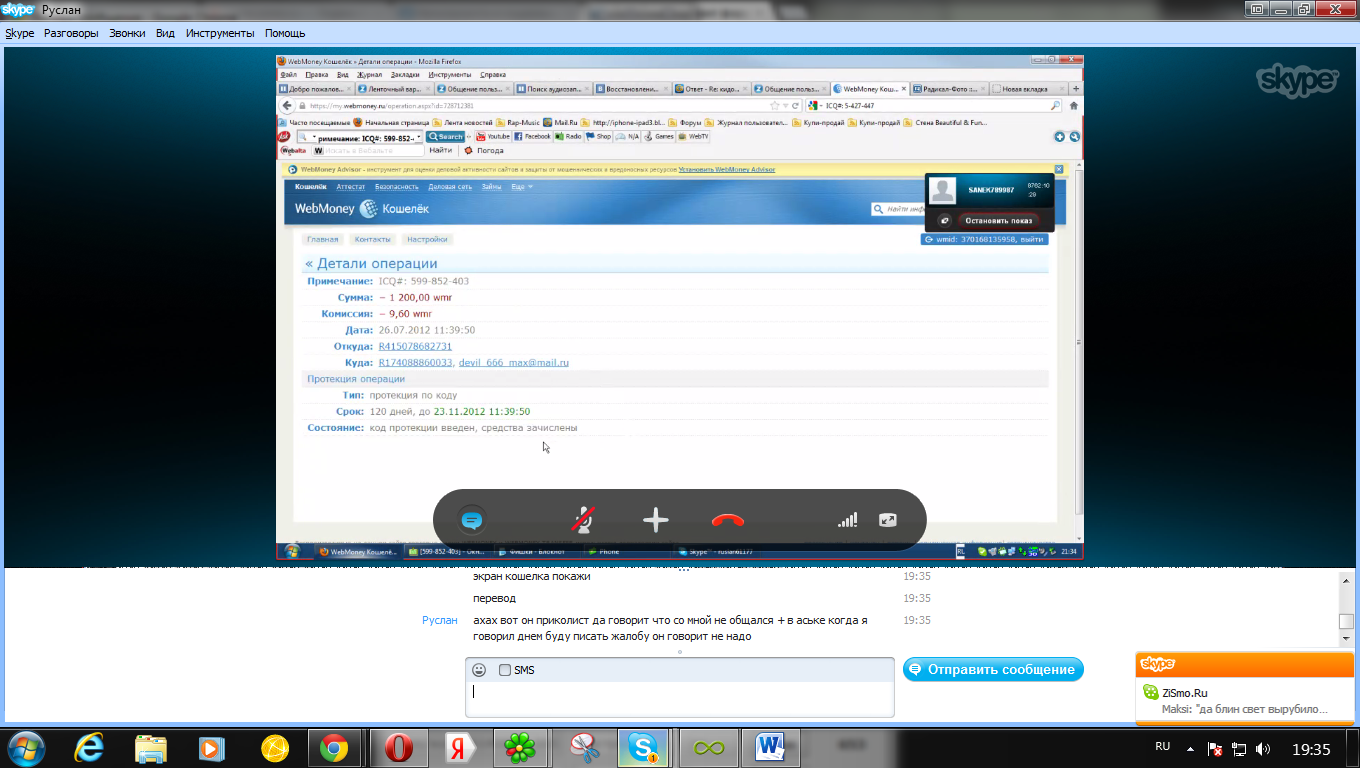Viewport: 1360px width, 768px height.
Task: Open the Skype menu
Action: point(20,33)
